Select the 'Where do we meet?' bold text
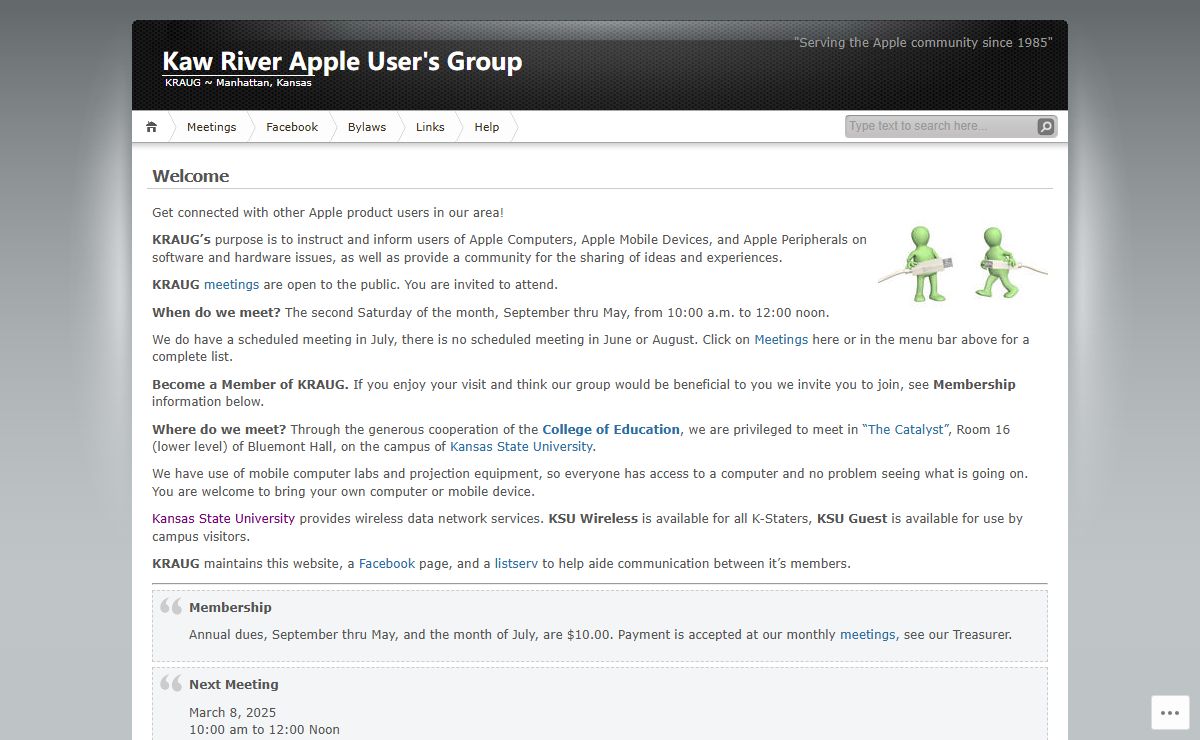This screenshot has height=740, width=1200. point(219,430)
